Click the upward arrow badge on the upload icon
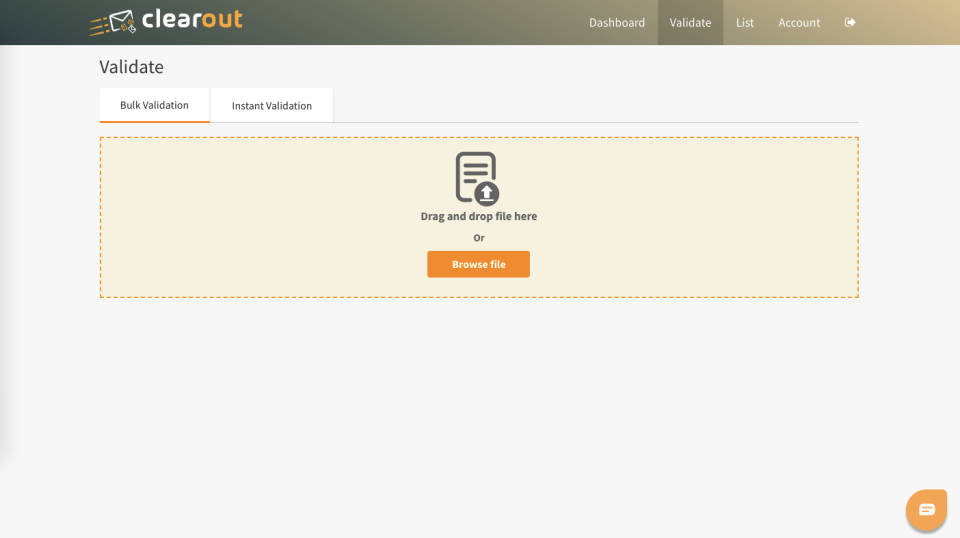Image resolution: width=960 pixels, height=538 pixels. click(x=487, y=193)
